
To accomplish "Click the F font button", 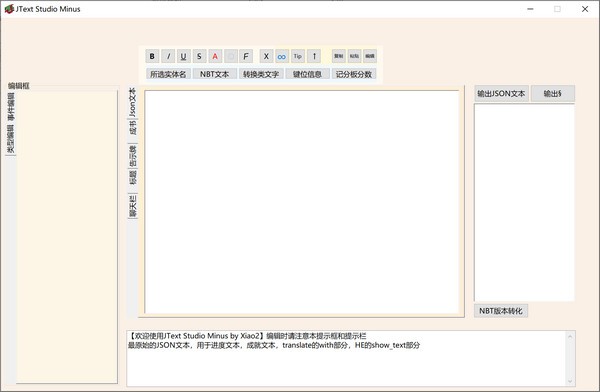I will pyautogui.click(x=246, y=56).
